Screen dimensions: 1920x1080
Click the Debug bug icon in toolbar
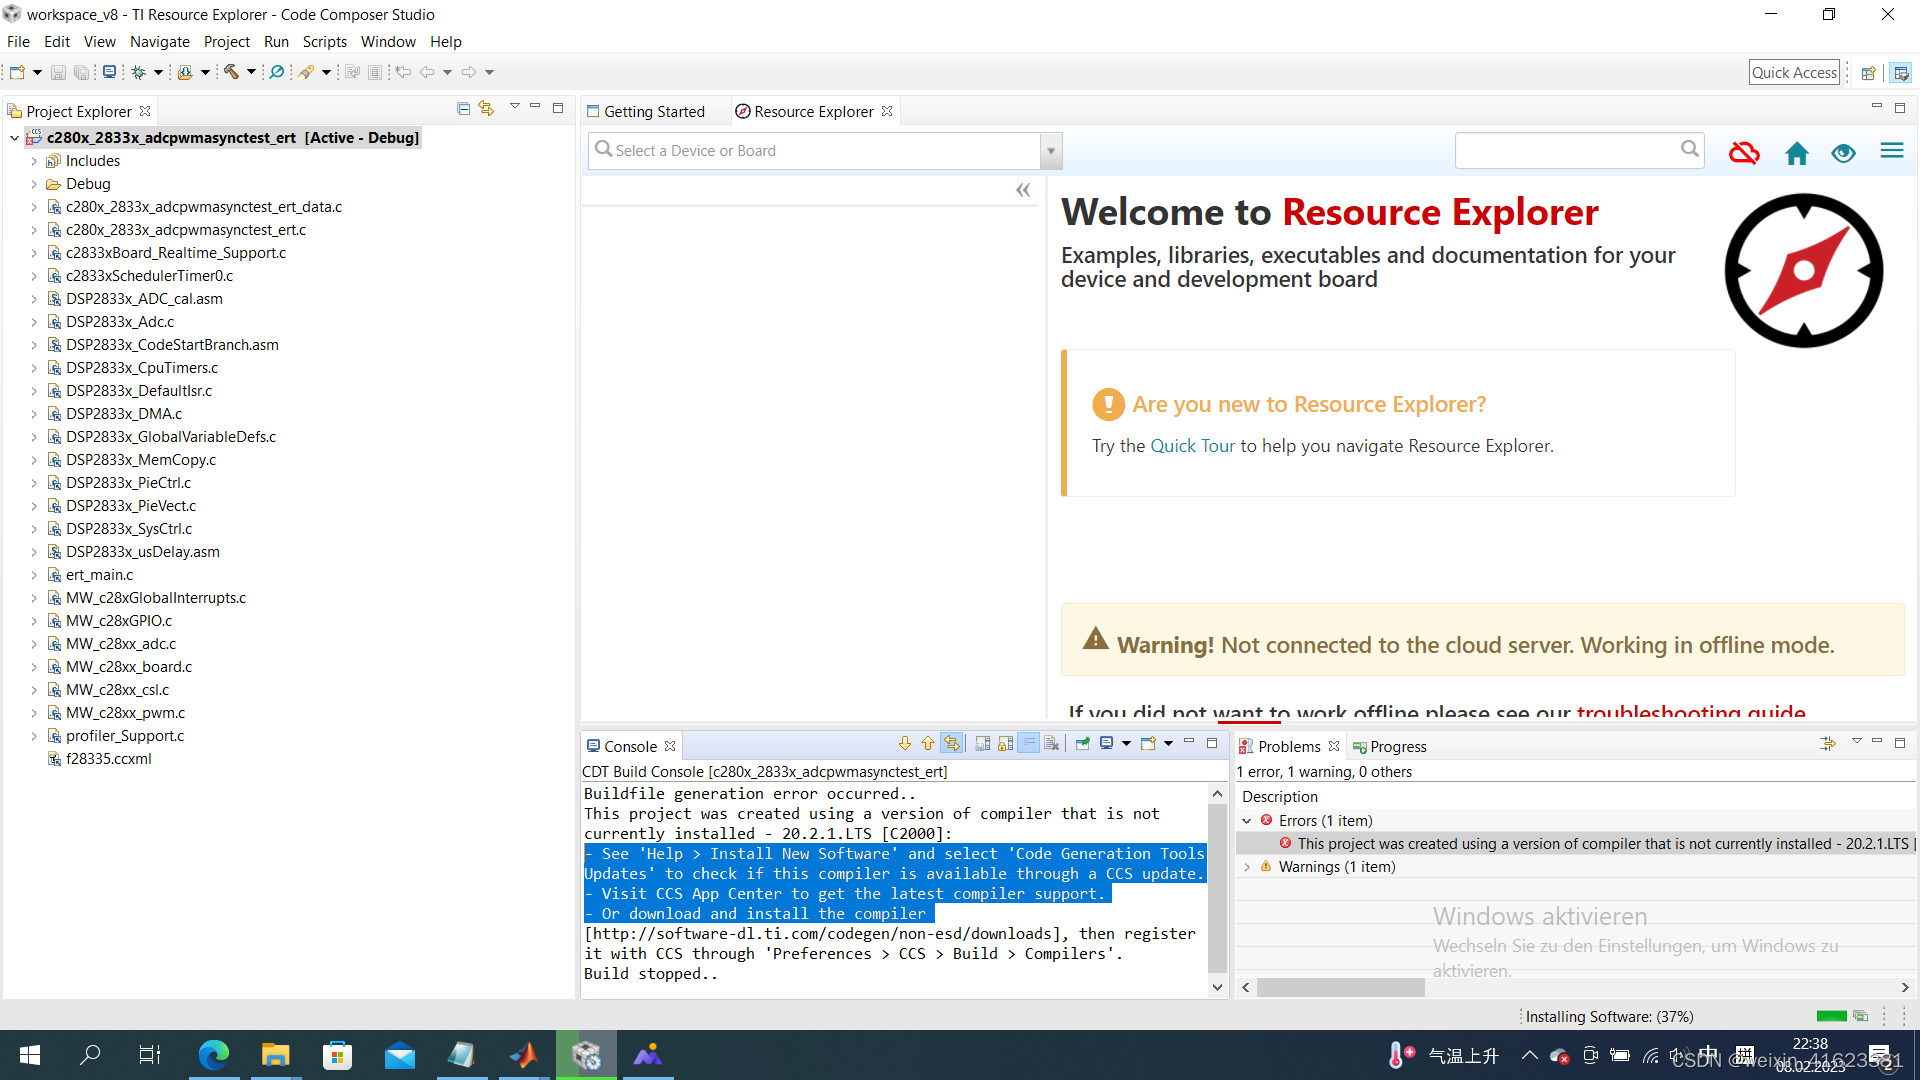click(x=139, y=72)
